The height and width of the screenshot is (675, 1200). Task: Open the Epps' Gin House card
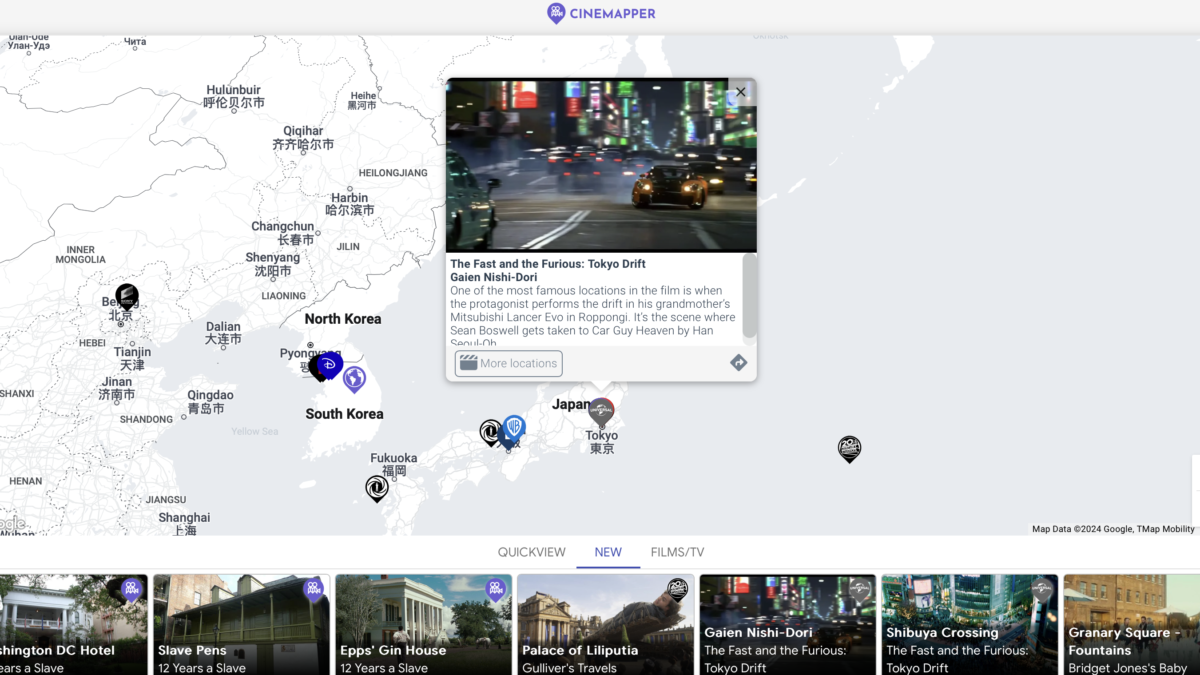(423, 625)
